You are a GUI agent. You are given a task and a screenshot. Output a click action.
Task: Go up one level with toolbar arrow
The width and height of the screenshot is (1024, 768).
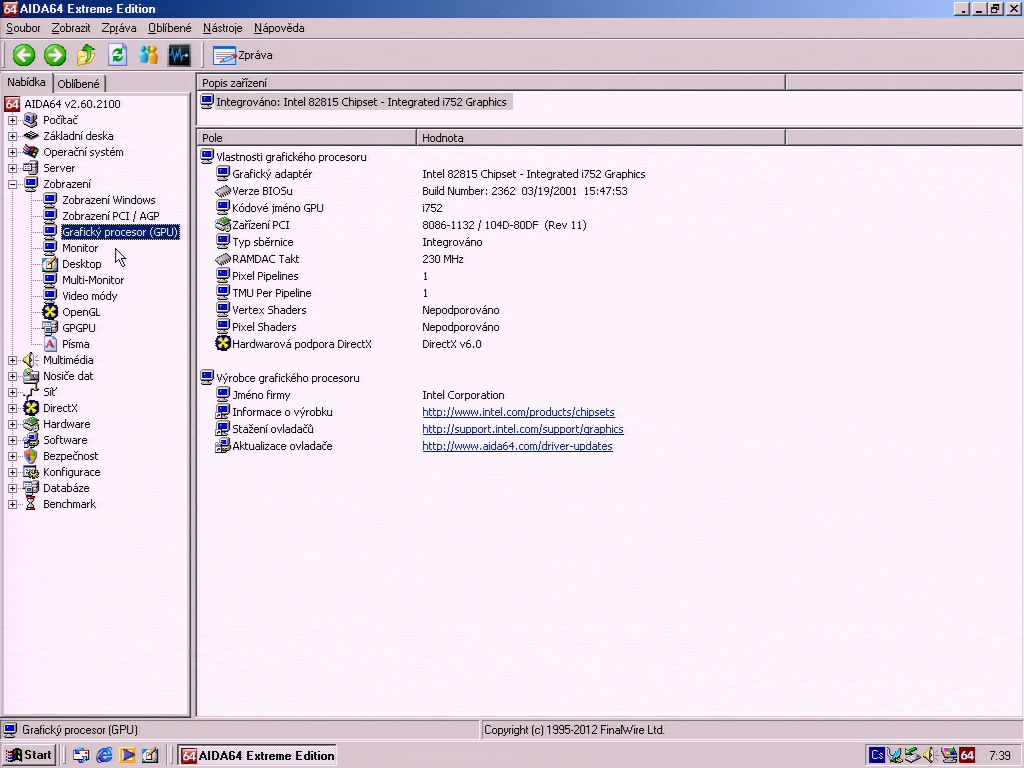[x=86, y=55]
